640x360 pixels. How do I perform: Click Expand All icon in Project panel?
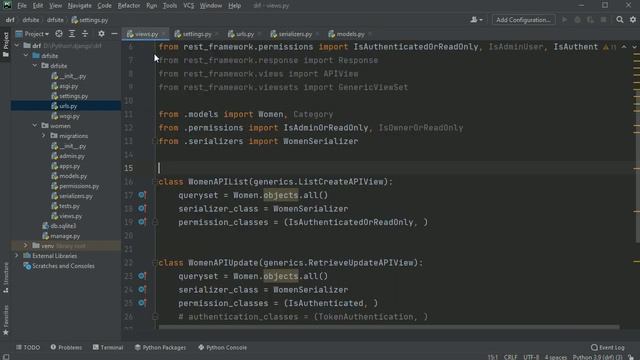[x=72, y=34]
